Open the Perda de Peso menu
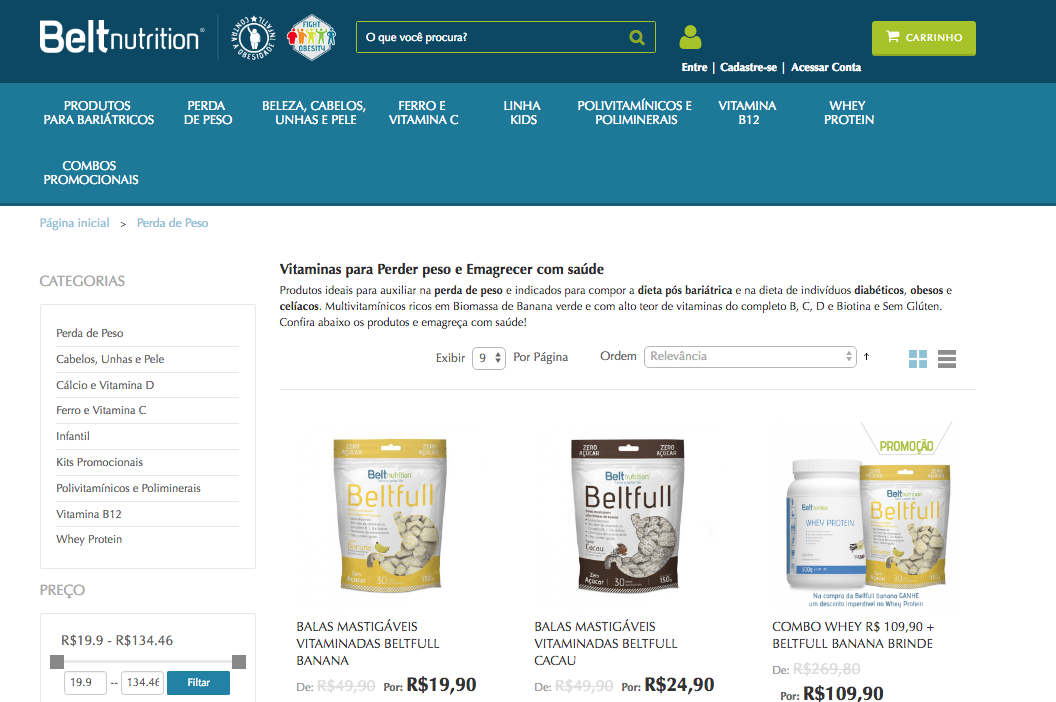The width and height of the screenshot is (1056, 702). click(207, 113)
